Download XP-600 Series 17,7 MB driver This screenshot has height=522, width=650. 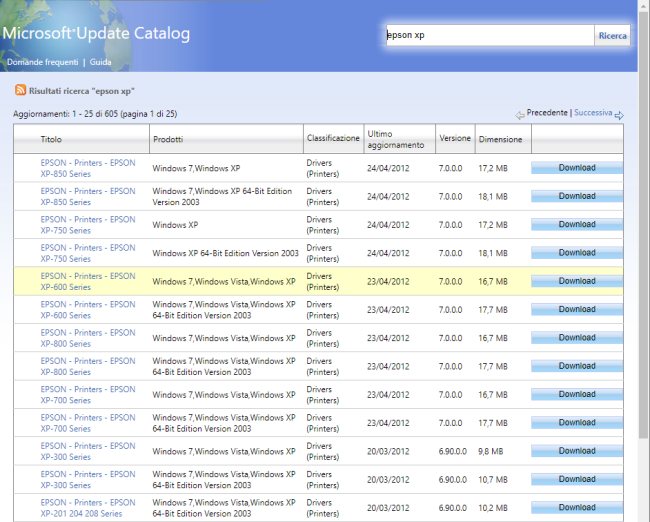coord(577,309)
